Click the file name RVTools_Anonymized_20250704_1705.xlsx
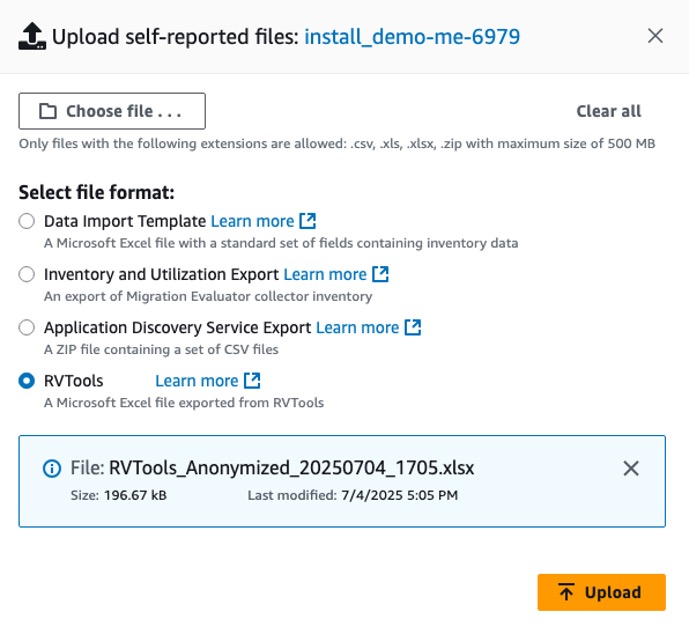The width and height of the screenshot is (689, 634). click(x=291, y=468)
